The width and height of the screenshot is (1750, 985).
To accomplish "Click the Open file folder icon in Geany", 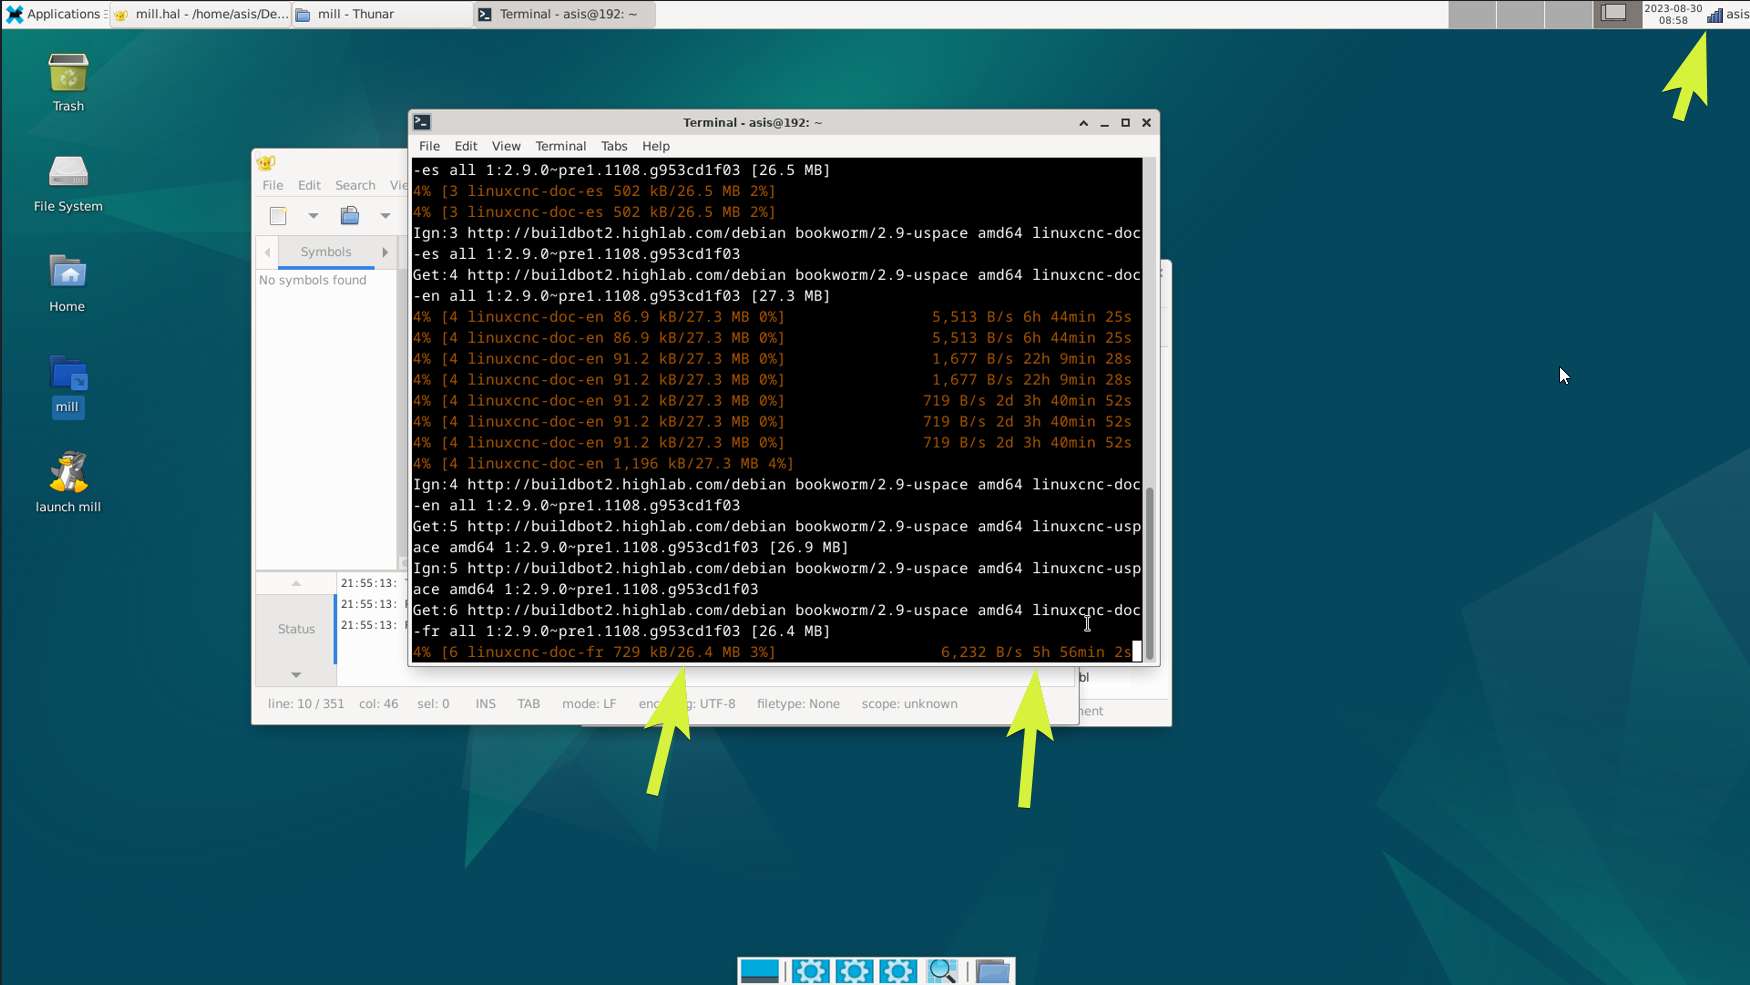I will [x=350, y=215].
